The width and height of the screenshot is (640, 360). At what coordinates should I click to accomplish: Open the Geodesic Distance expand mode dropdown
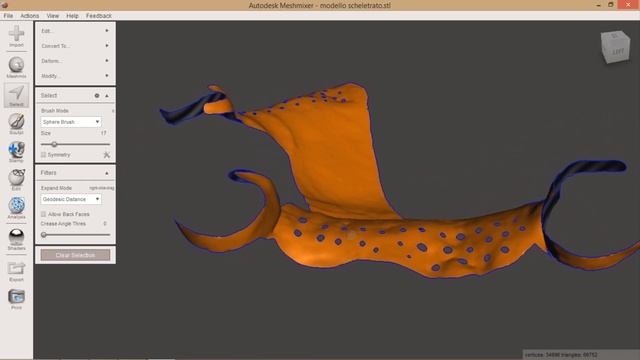(x=71, y=199)
